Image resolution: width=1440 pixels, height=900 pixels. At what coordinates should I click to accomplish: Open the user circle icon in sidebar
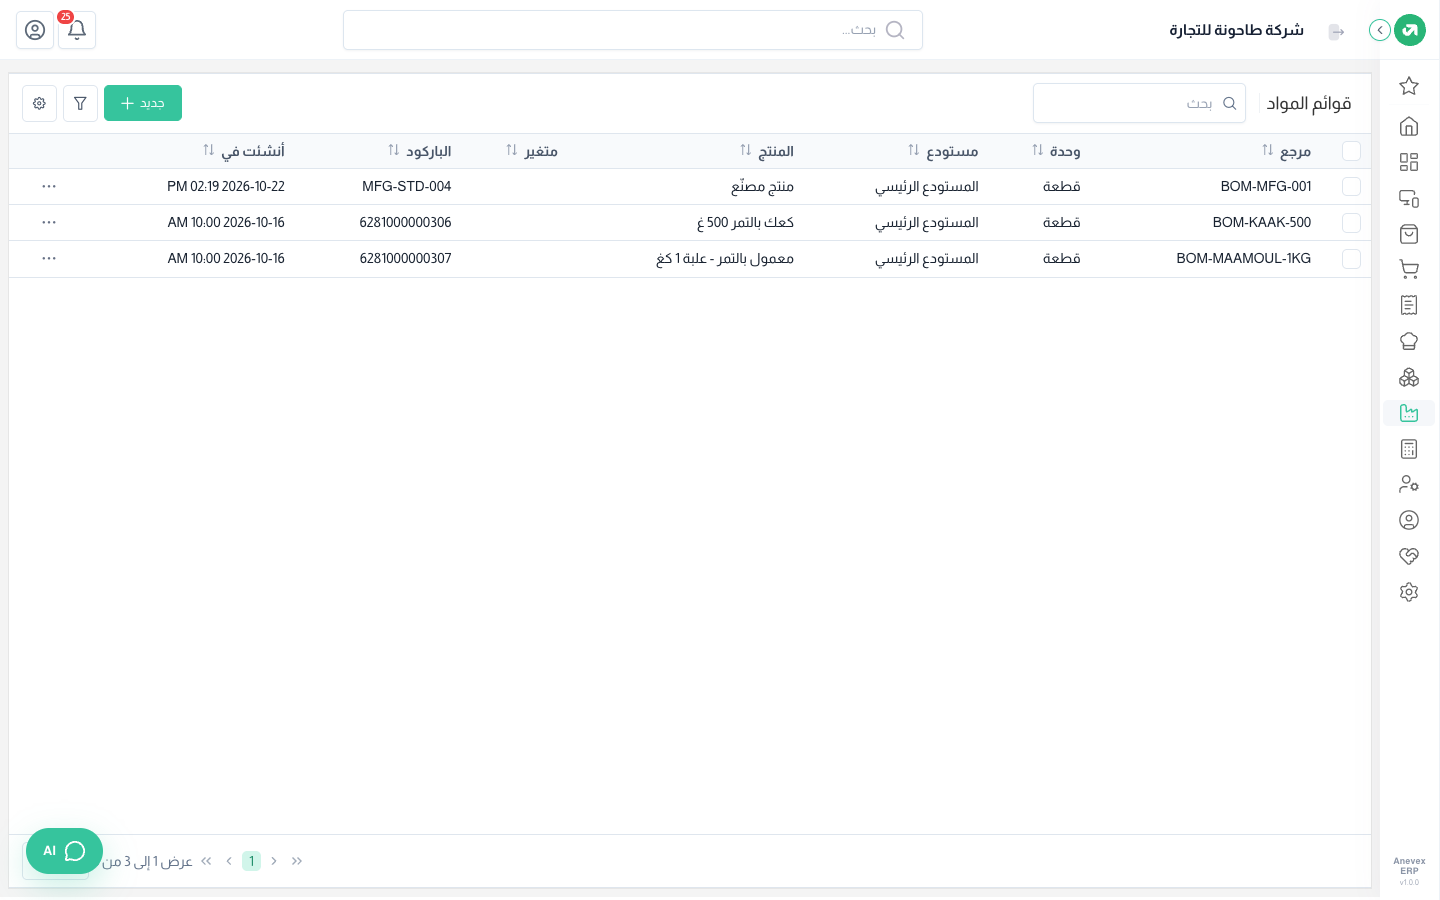click(1409, 520)
